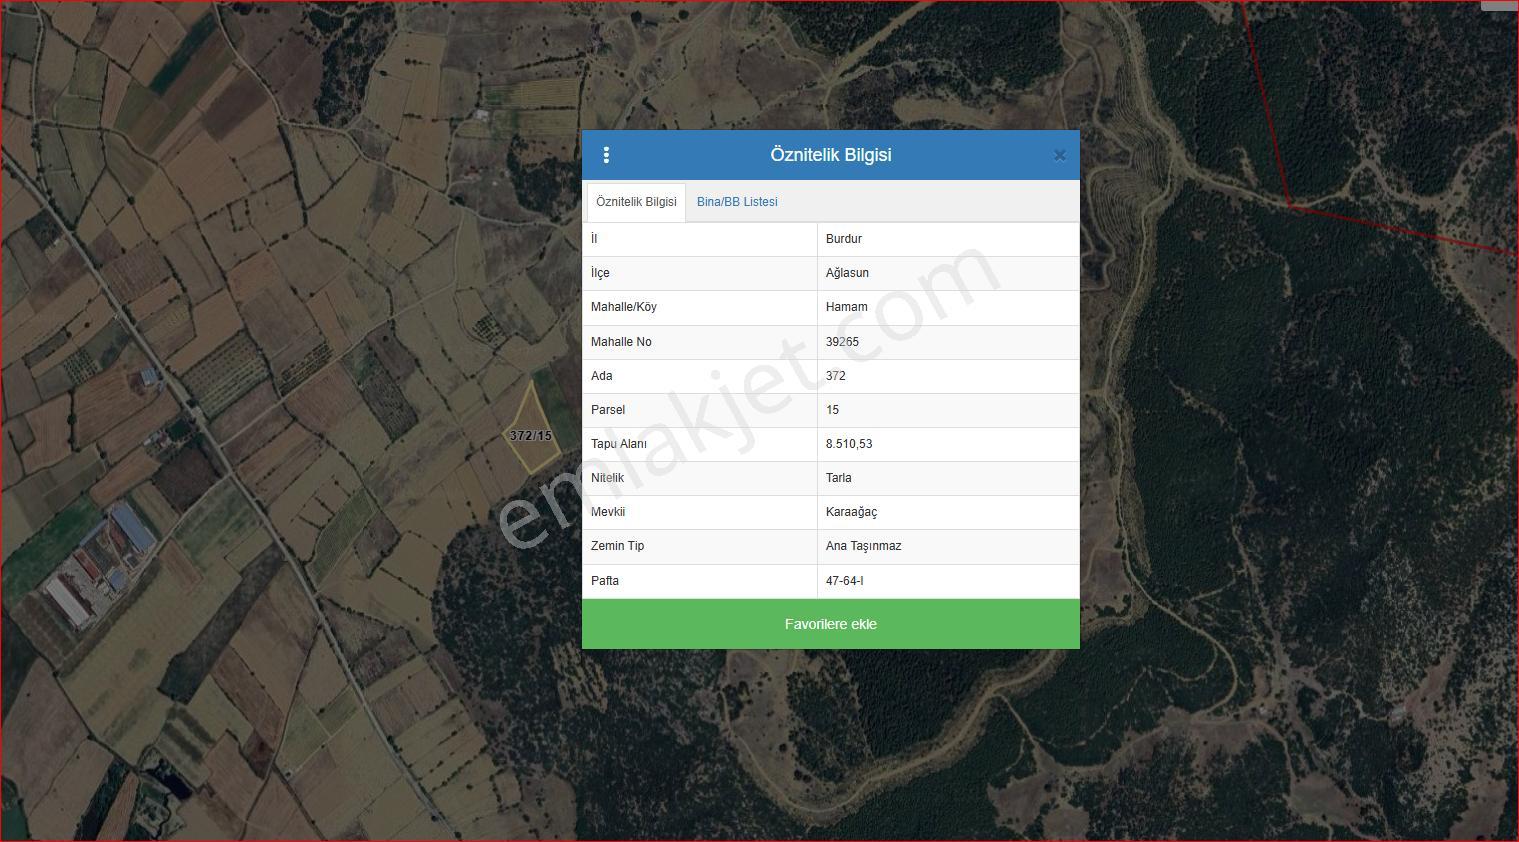Screen dimensions: 1519x842
Task: Click the Mahalle/Köy row label
Action: pos(624,307)
